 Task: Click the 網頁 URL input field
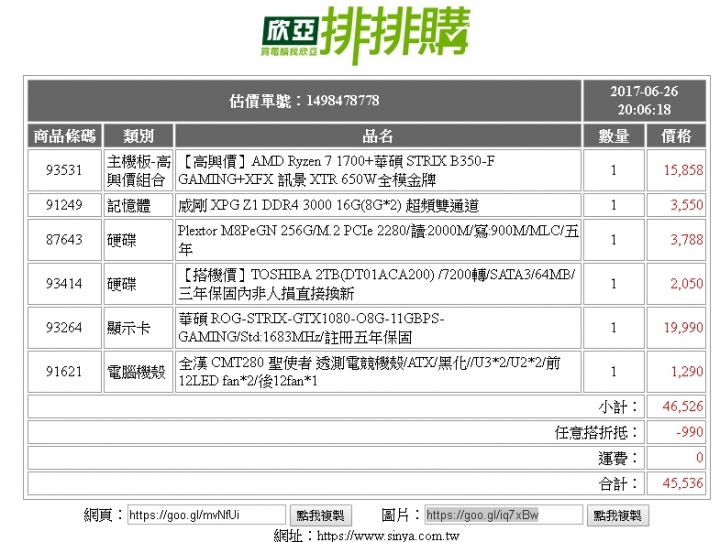pos(207,515)
